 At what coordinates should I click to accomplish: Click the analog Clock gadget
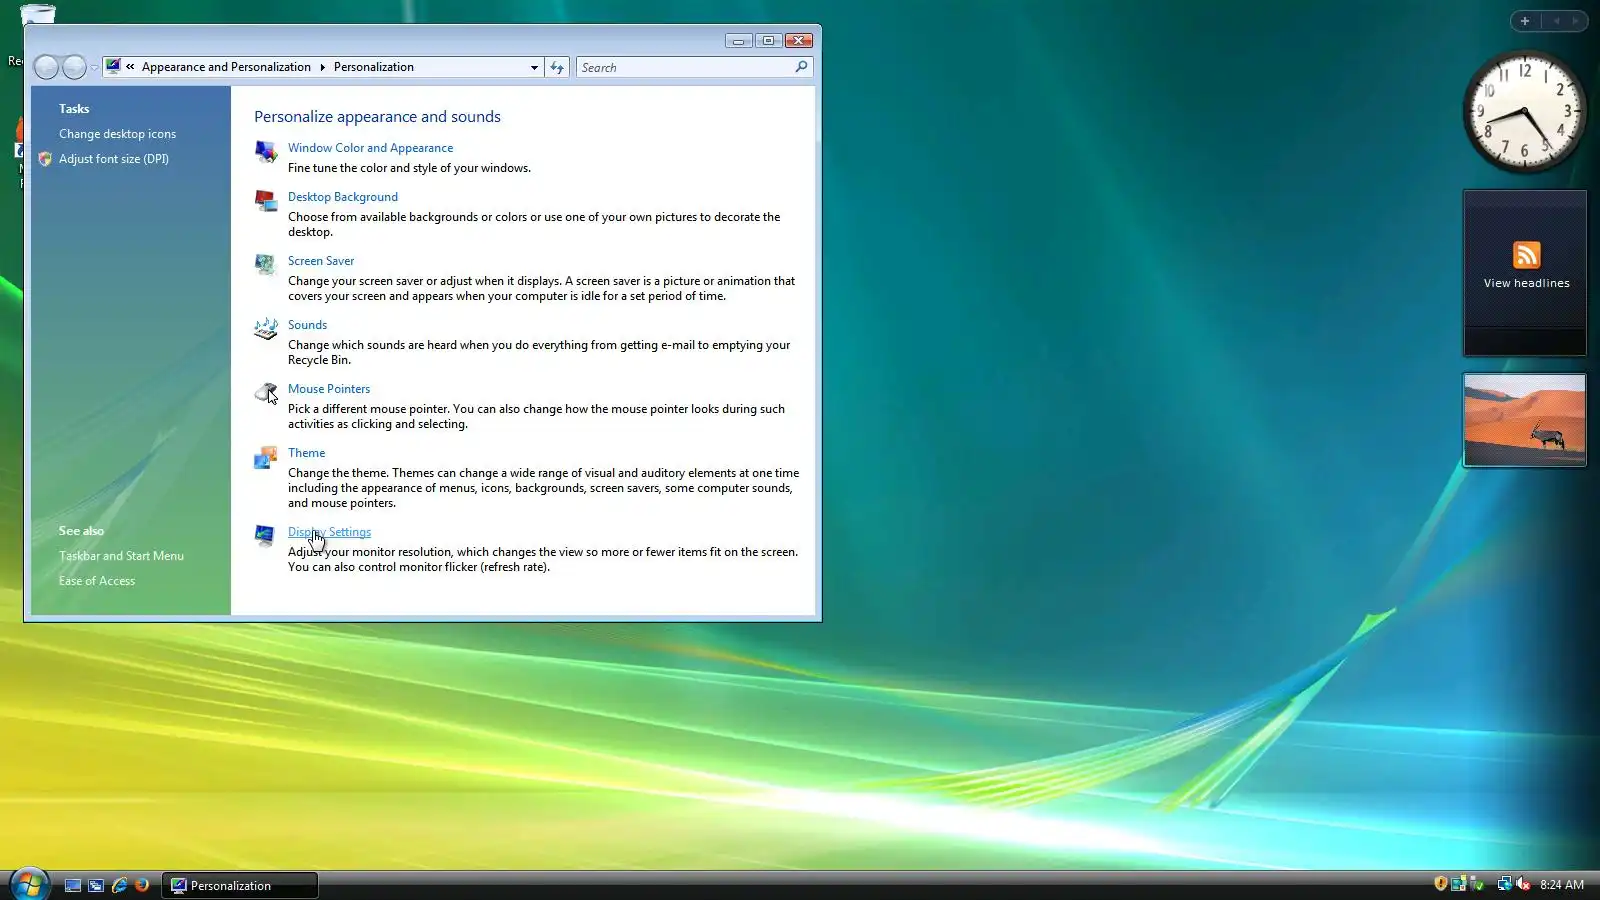click(1524, 111)
